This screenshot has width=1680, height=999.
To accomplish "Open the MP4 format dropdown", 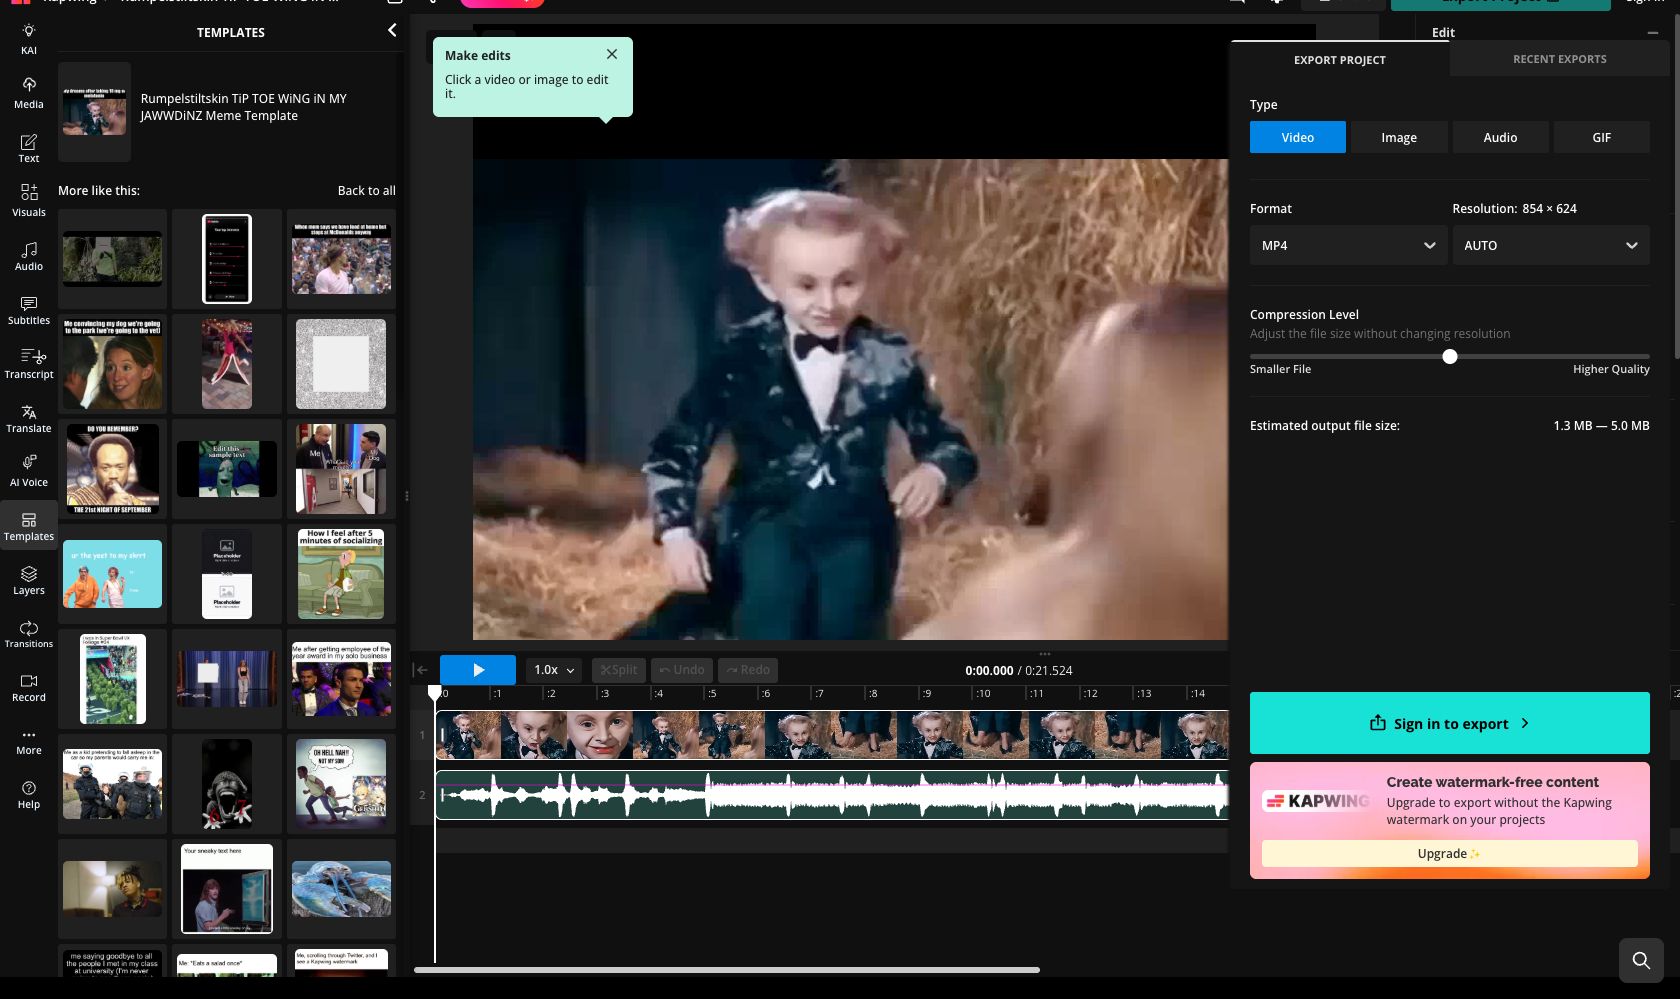I will pos(1348,245).
